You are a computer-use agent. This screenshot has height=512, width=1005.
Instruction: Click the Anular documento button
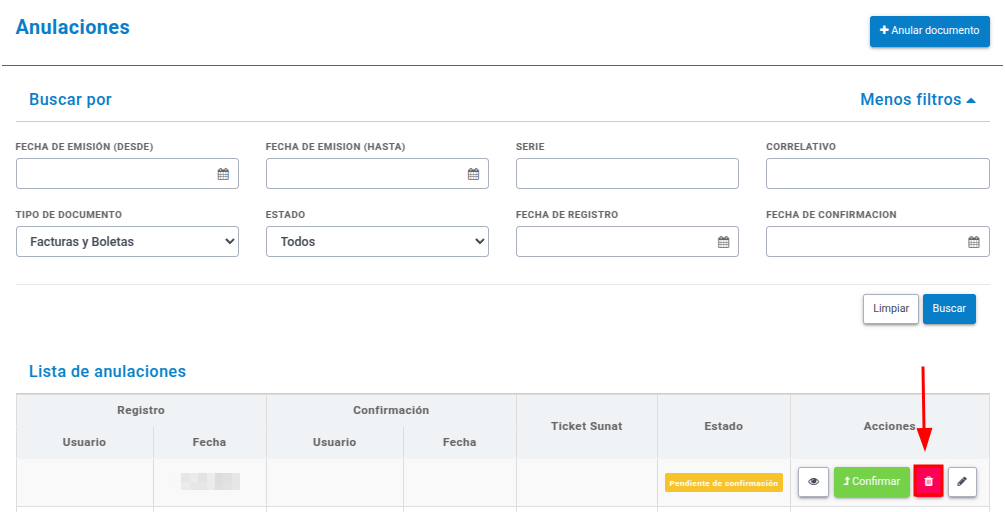(x=929, y=31)
